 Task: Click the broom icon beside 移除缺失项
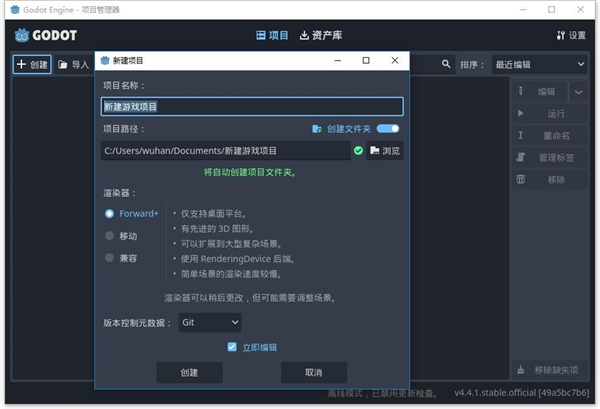pos(520,370)
